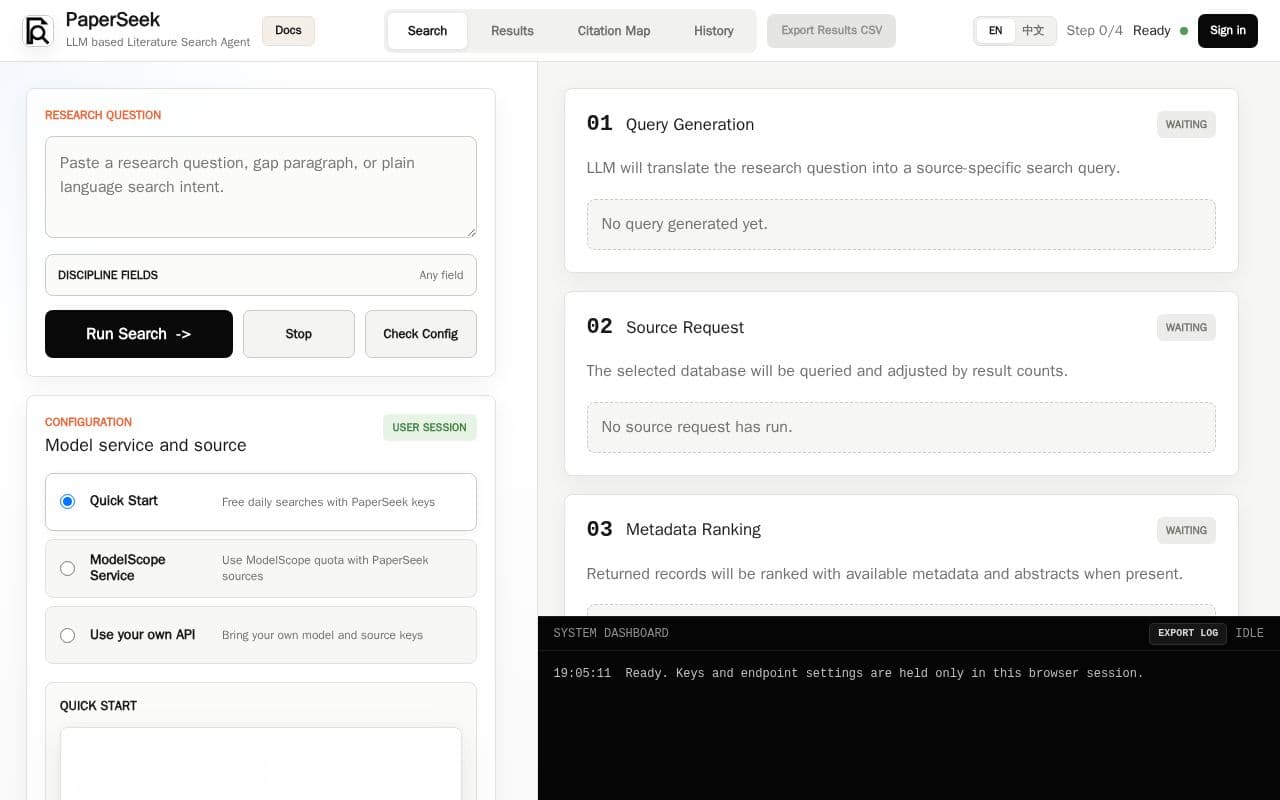Open the Citation Map tab

[614, 31]
